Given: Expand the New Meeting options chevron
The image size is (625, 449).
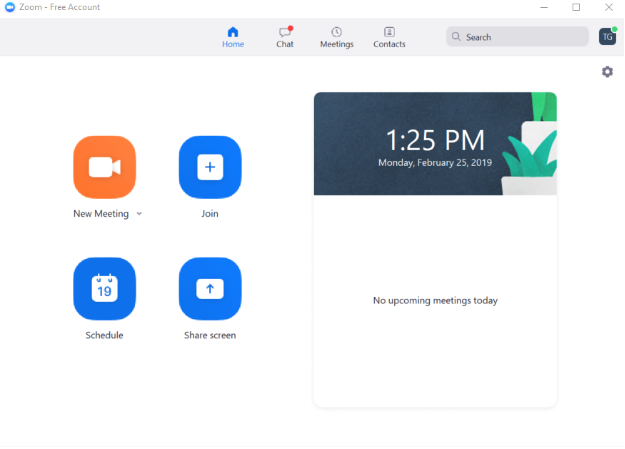Looking at the screenshot, I should 139,214.
